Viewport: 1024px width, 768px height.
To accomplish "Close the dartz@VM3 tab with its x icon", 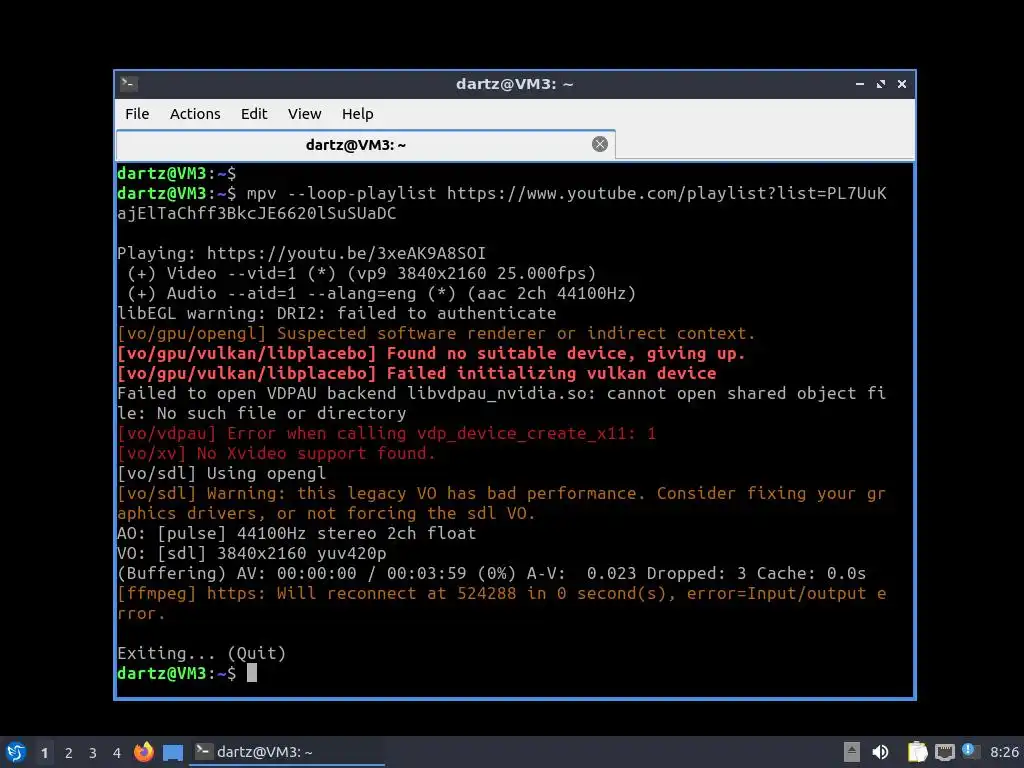I will pos(600,144).
